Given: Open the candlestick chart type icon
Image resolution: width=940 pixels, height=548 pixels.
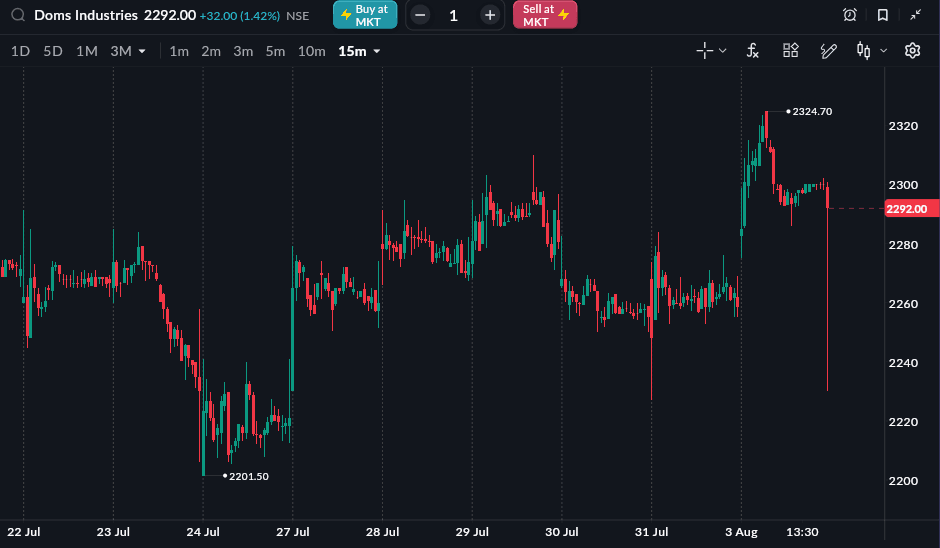Looking at the screenshot, I should click(x=863, y=51).
